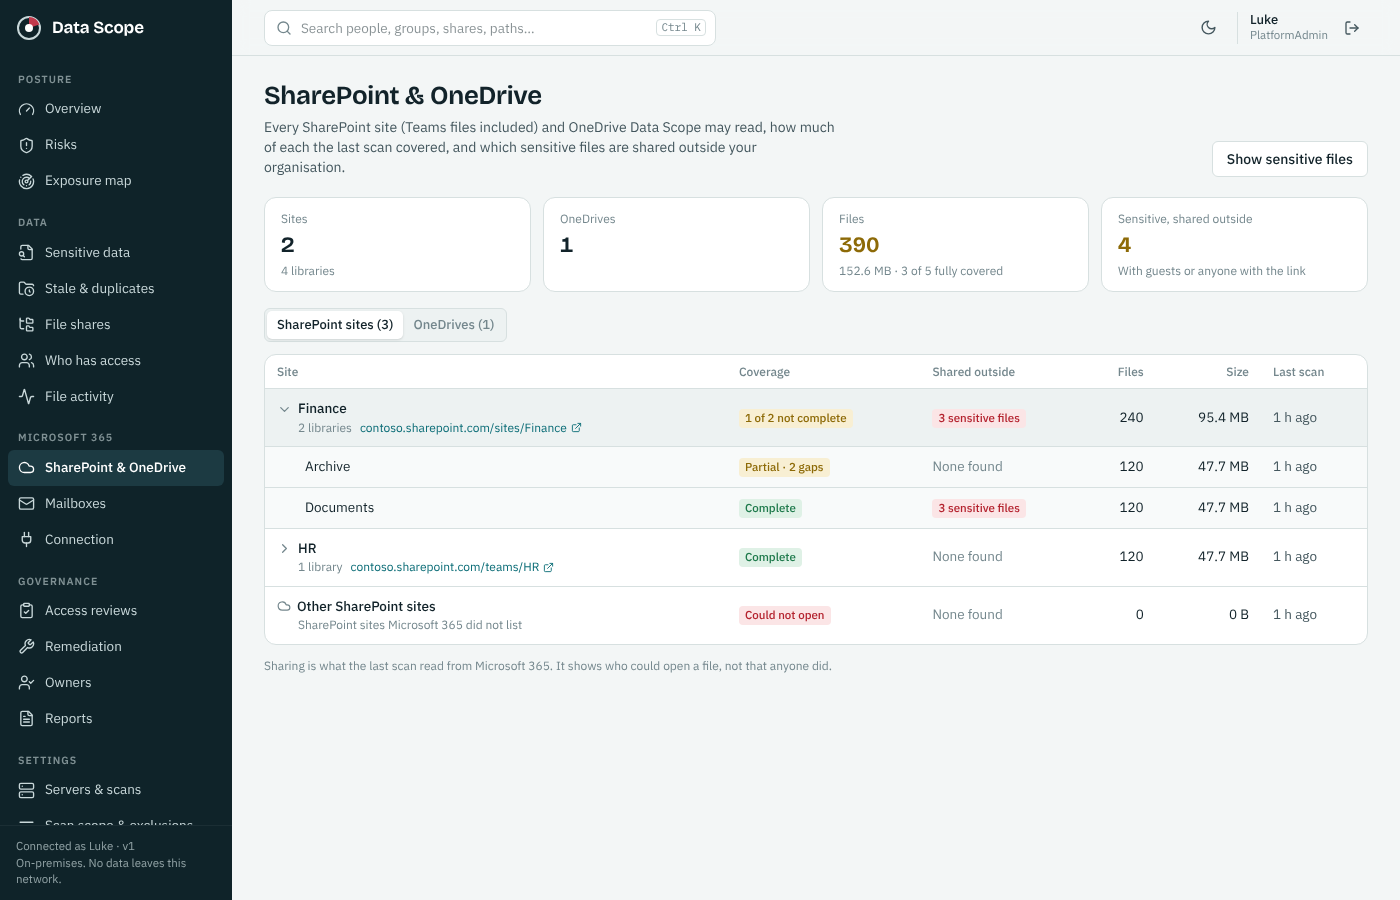Click the '1 of 2 not complete' coverage badge
The width and height of the screenshot is (1400, 900).
(x=796, y=418)
